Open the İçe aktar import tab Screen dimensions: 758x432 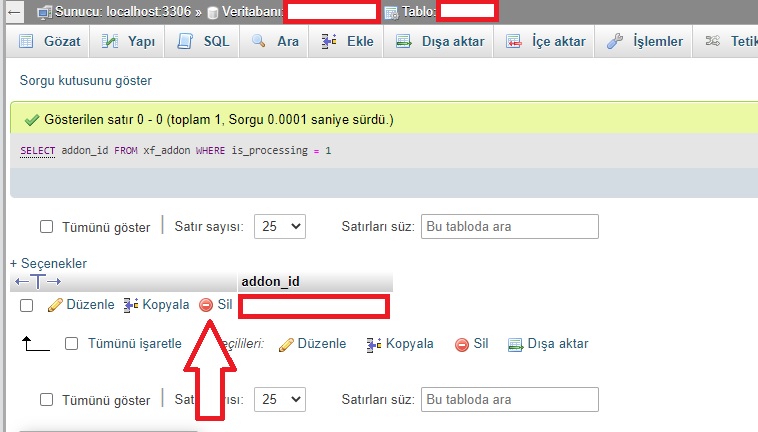[546, 42]
